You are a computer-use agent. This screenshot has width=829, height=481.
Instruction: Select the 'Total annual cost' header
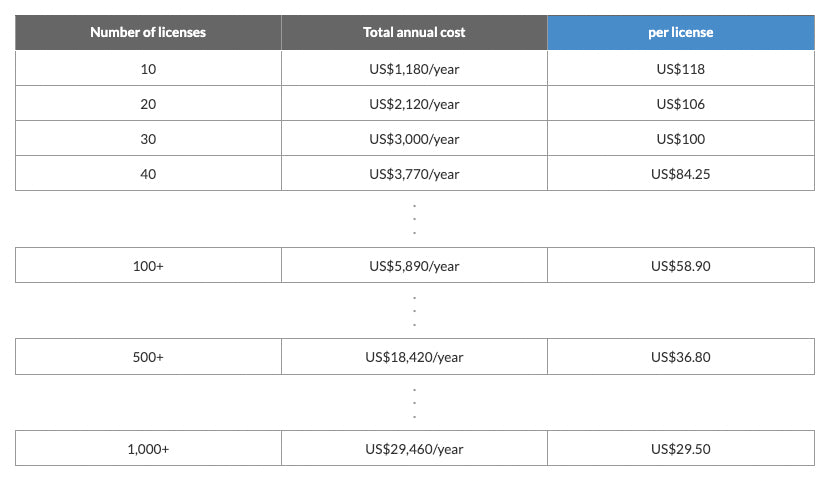pos(414,32)
